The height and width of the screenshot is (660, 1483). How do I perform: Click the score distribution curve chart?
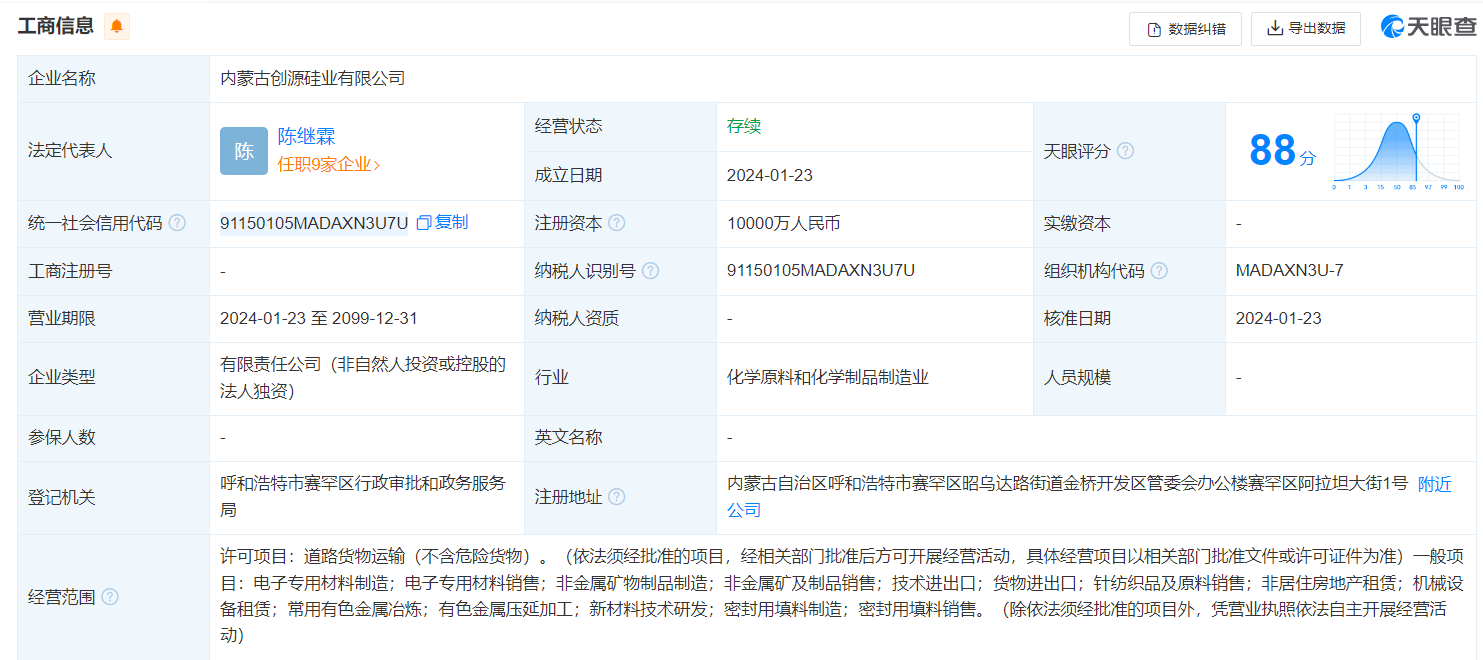point(1398,151)
